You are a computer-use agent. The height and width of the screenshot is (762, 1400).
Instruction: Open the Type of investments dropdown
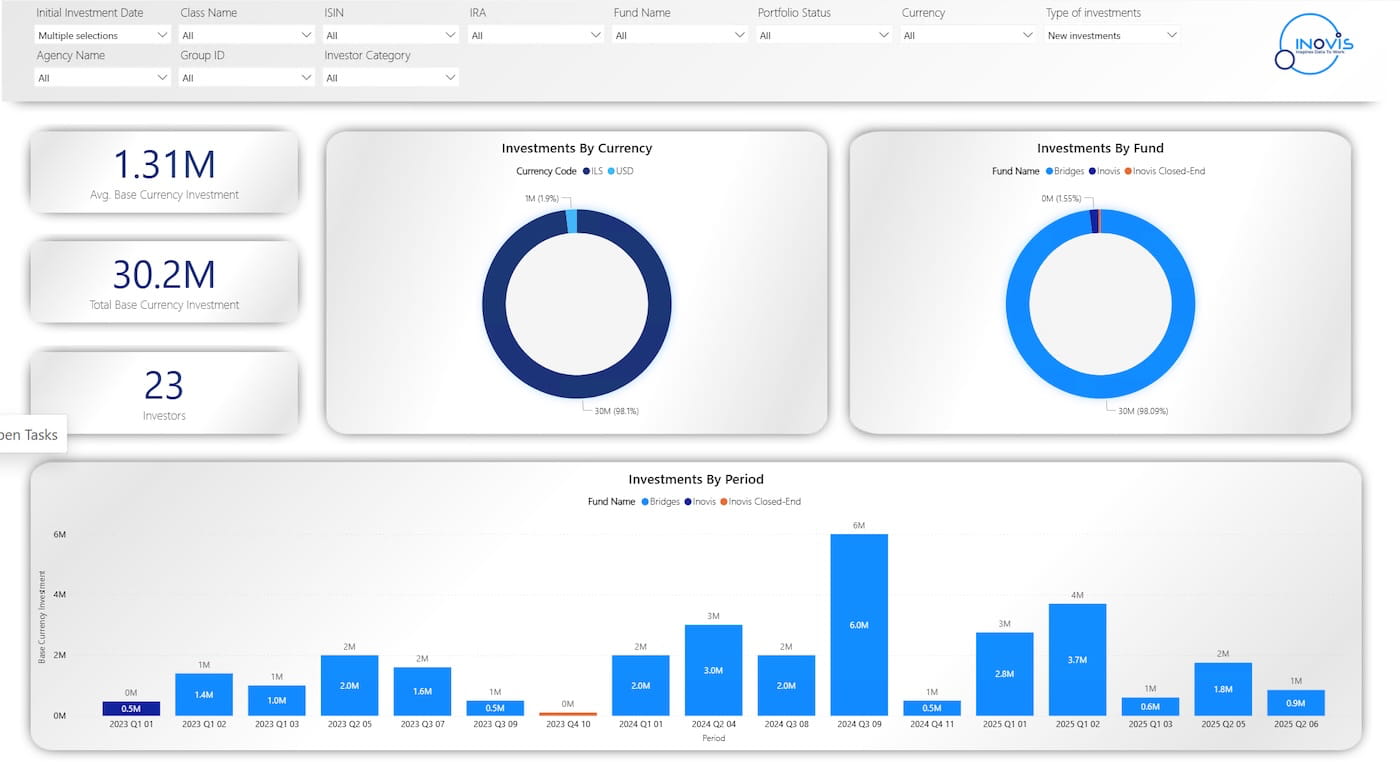click(x=1112, y=35)
